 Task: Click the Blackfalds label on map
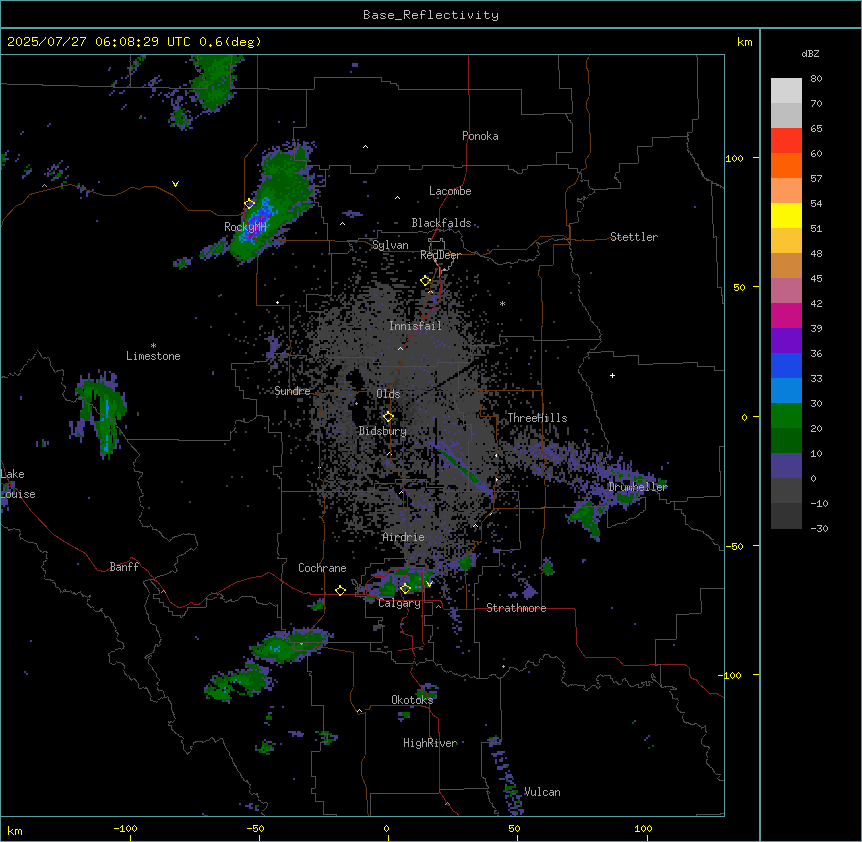441,223
